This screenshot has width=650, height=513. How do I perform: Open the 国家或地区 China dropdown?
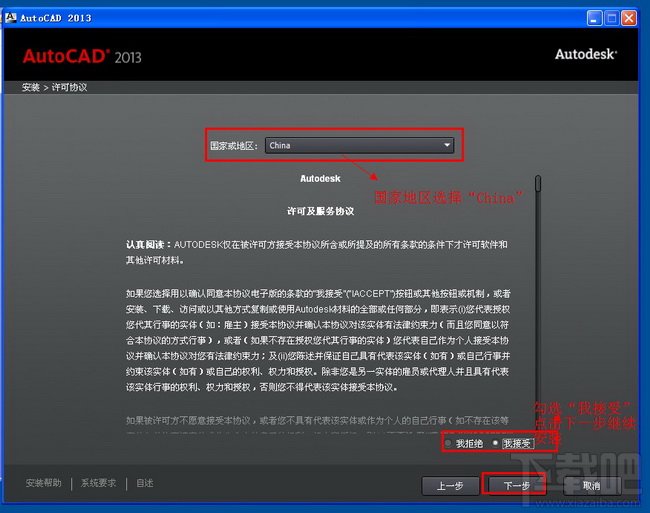[359, 145]
